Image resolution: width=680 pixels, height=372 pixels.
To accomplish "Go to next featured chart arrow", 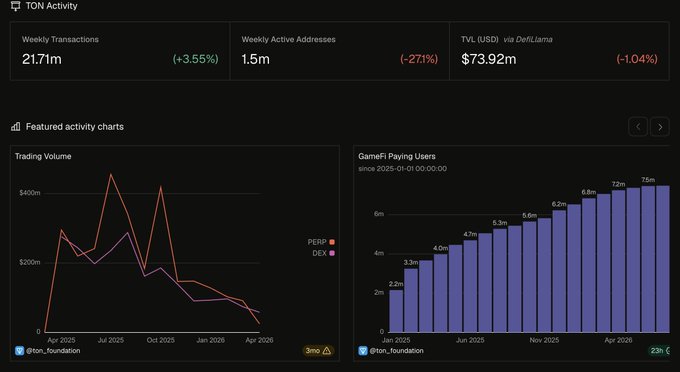I will pos(660,127).
